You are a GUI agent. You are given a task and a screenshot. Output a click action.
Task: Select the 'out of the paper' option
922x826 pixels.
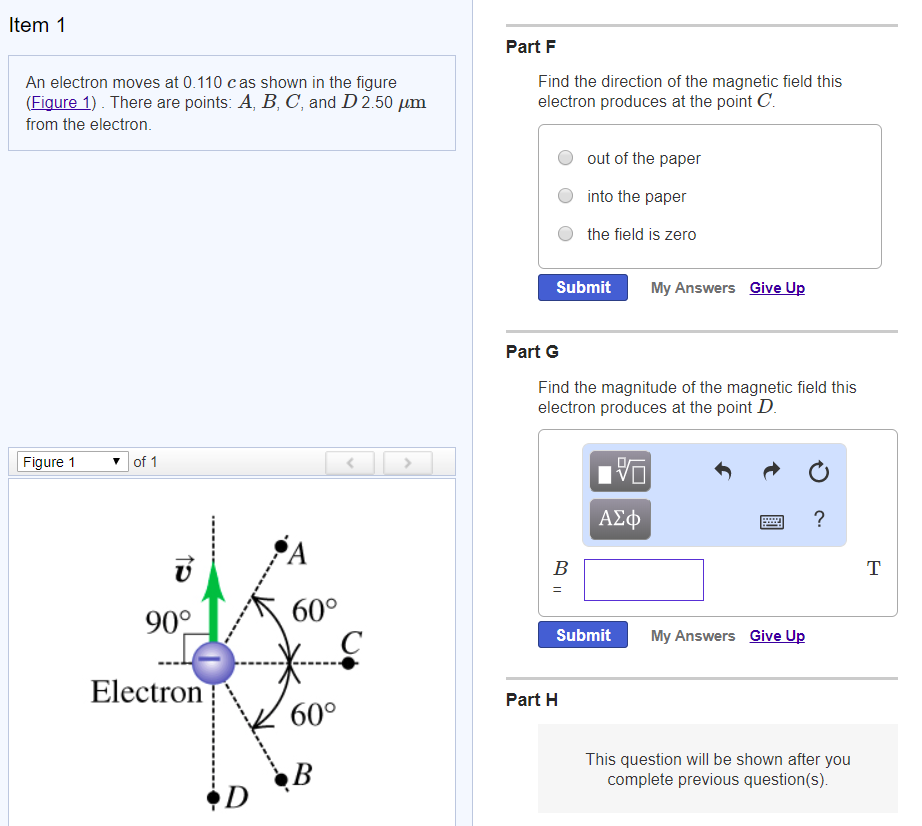[565, 157]
